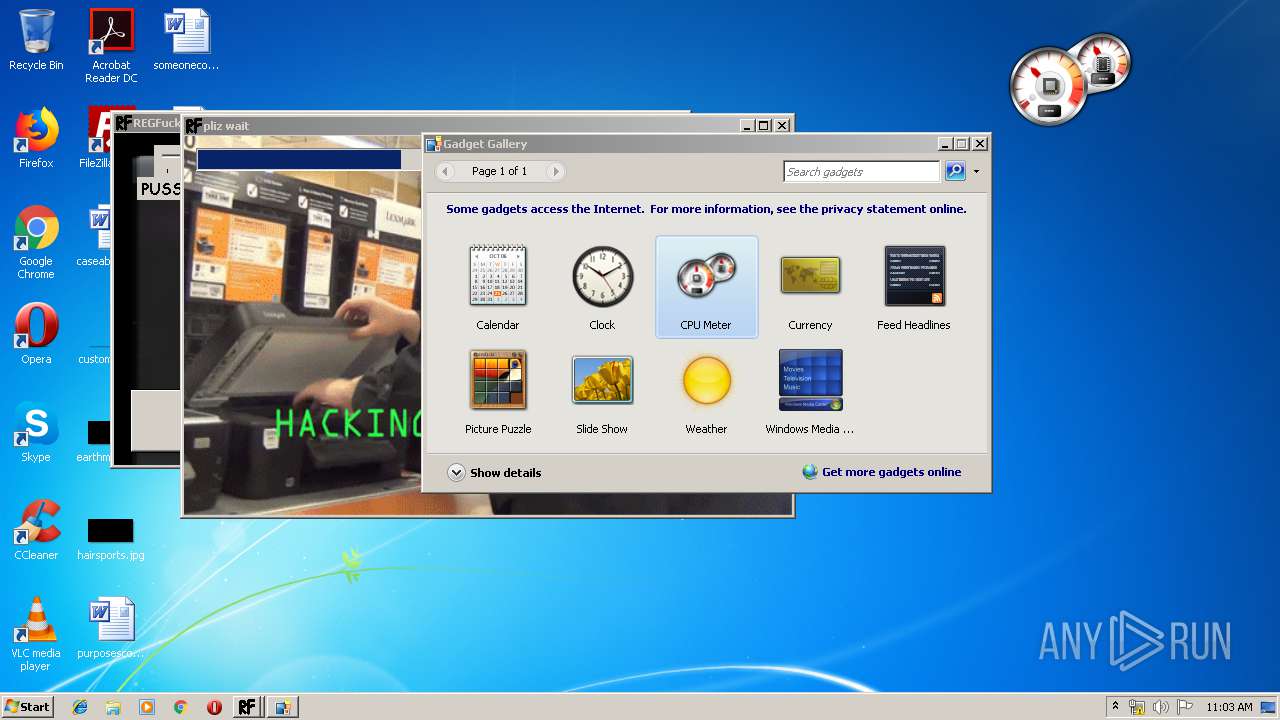Click the search magnifier button in Gadget Gallery
This screenshot has width=1280, height=720.
[x=955, y=171]
